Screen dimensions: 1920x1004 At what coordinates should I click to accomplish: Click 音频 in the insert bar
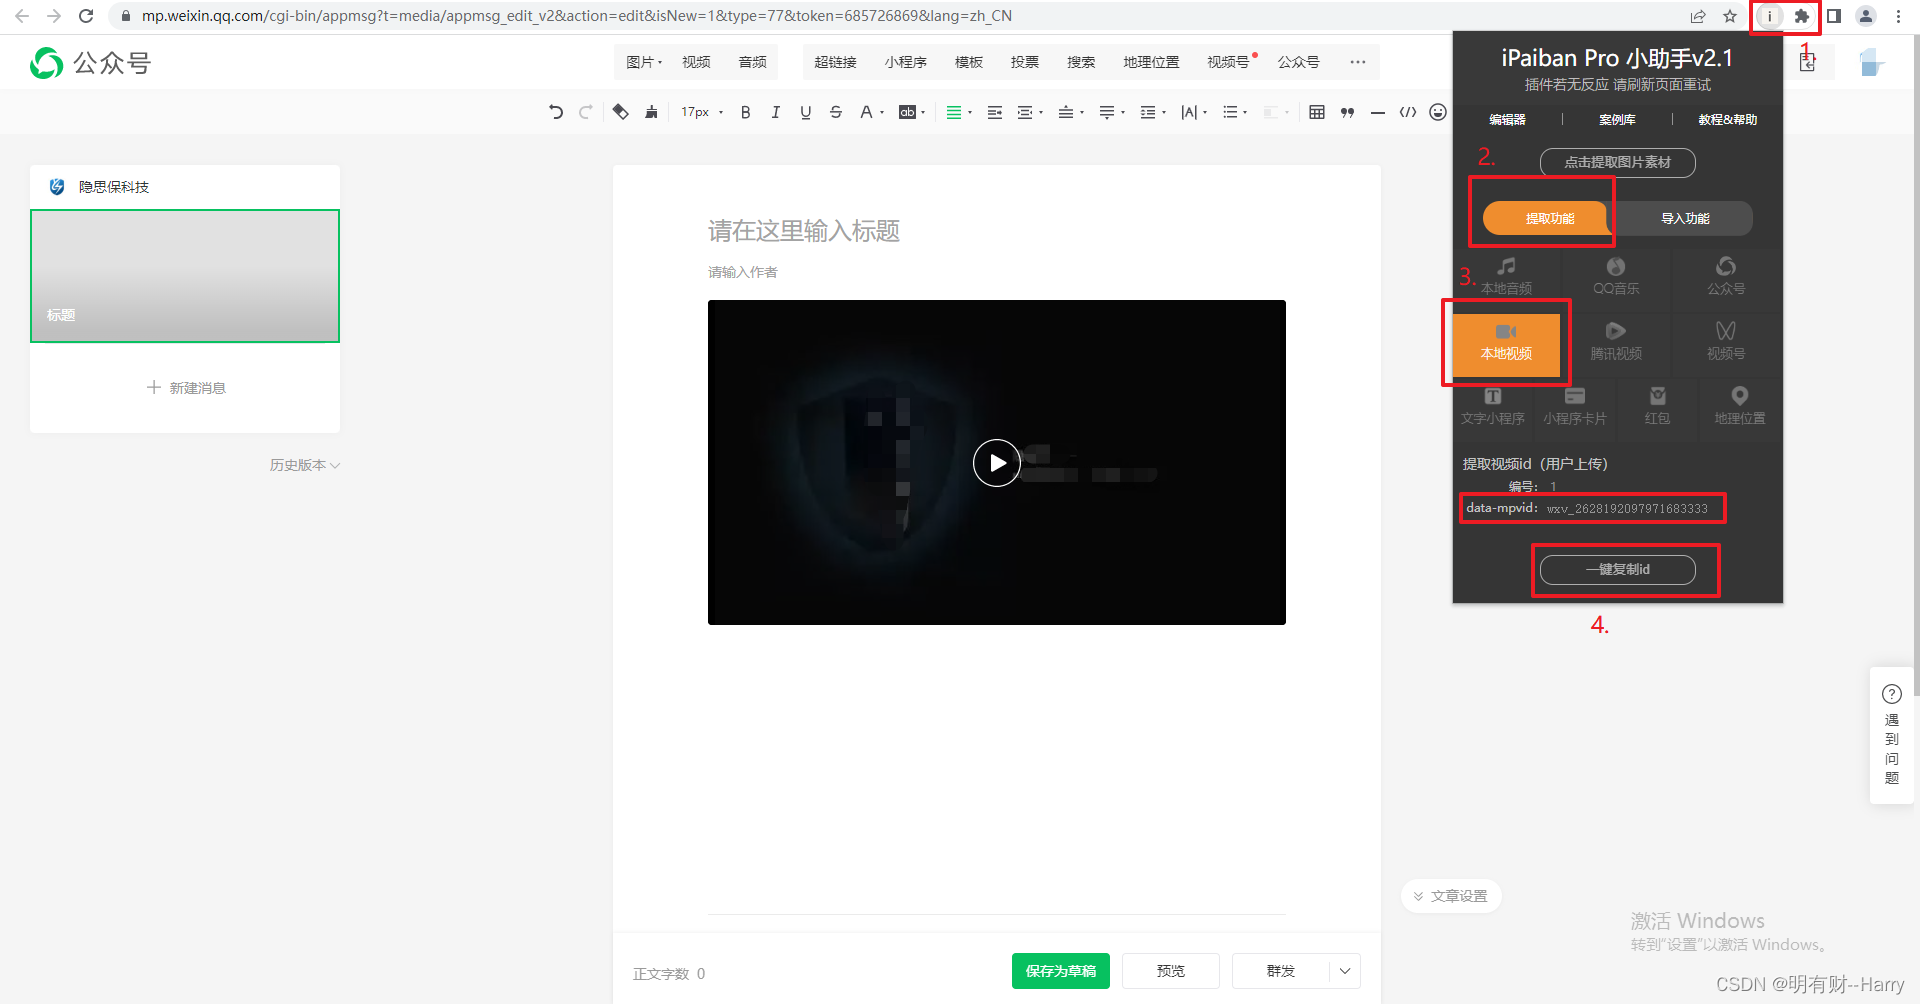[752, 62]
